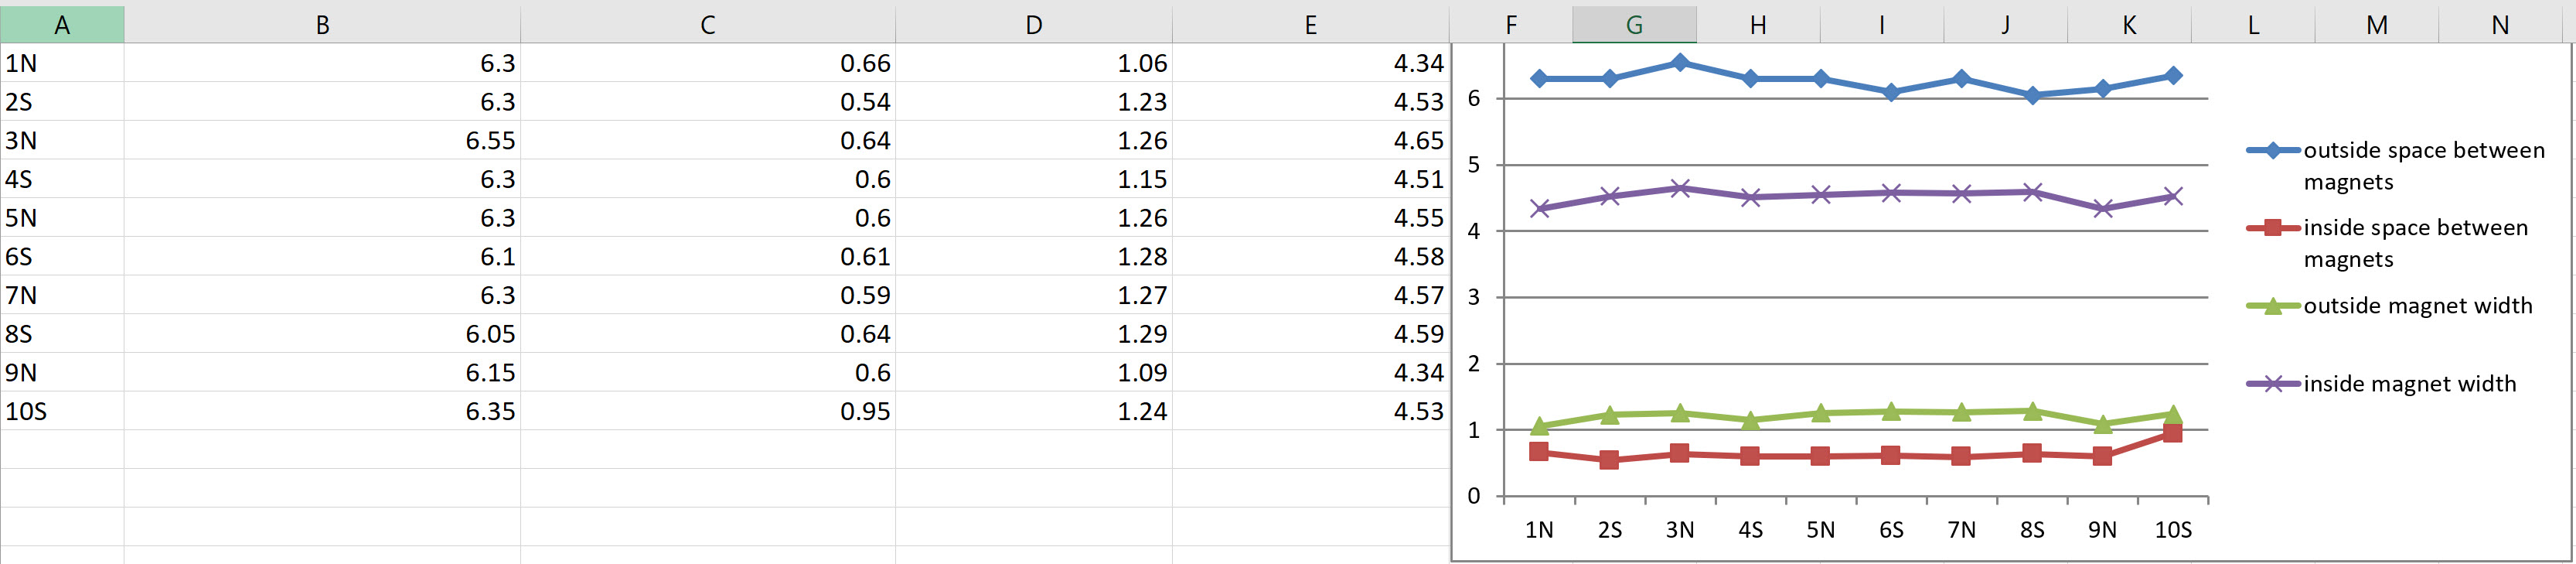Select column G header
The image size is (2576, 564).
click(1634, 24)
